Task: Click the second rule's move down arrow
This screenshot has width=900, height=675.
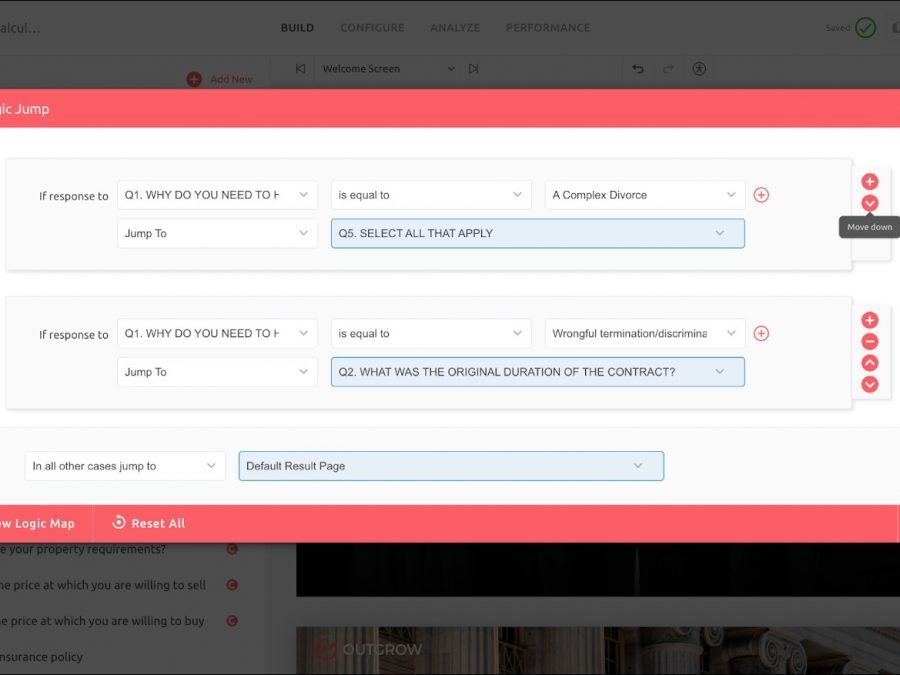Action: point(870,384)
